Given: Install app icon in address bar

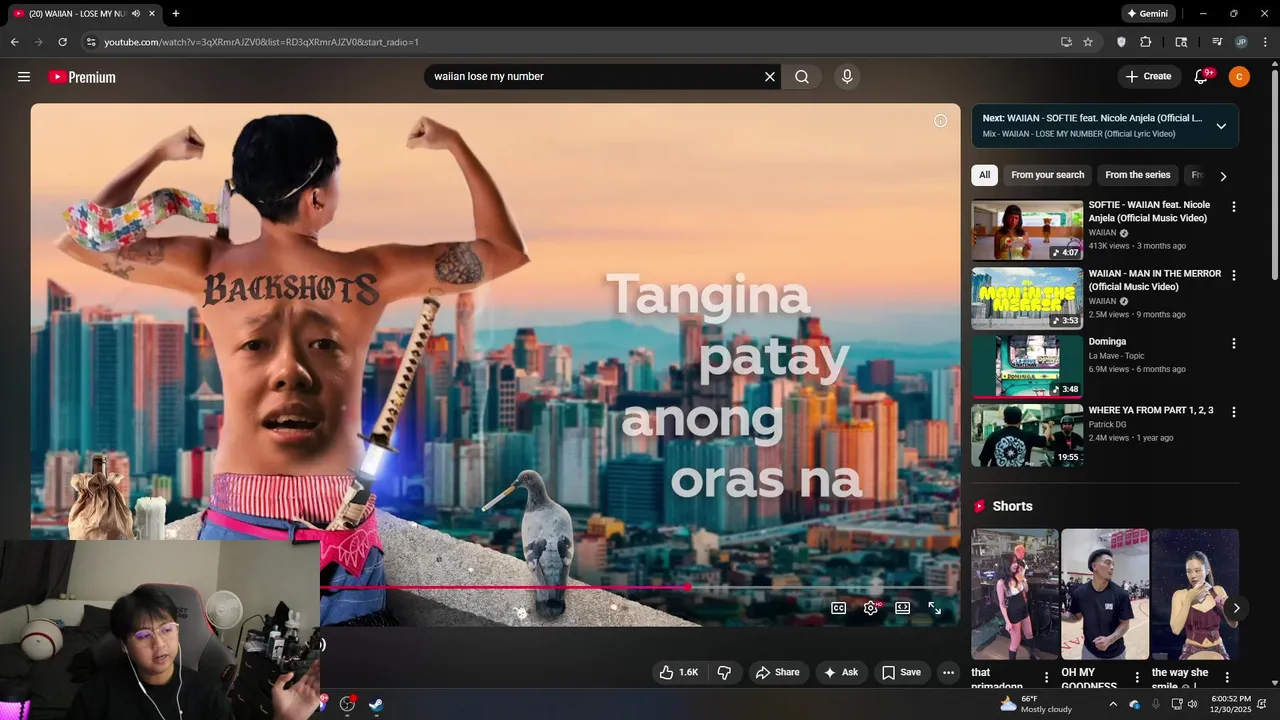Looking at the screenshot, I should point(1066,42).
